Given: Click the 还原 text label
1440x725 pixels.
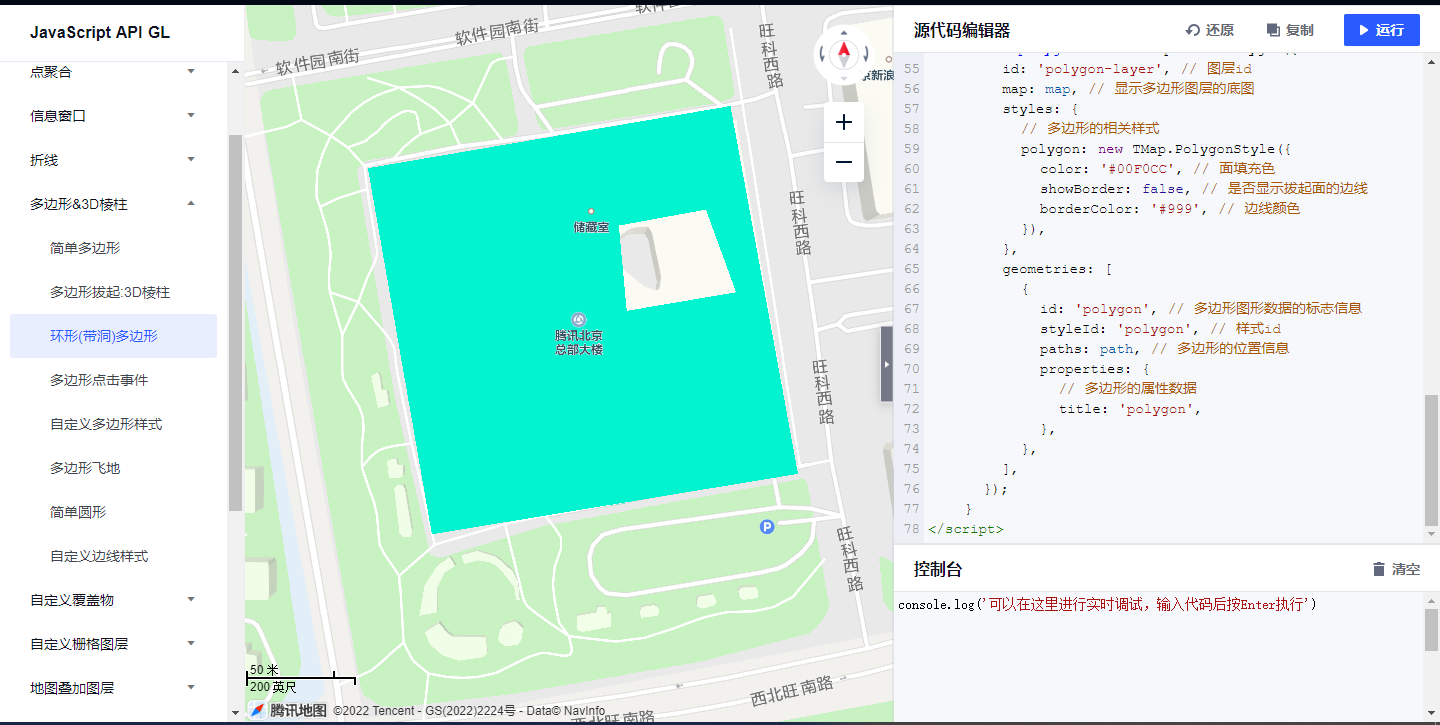Looking at the screenshot, I should 1220,30.
